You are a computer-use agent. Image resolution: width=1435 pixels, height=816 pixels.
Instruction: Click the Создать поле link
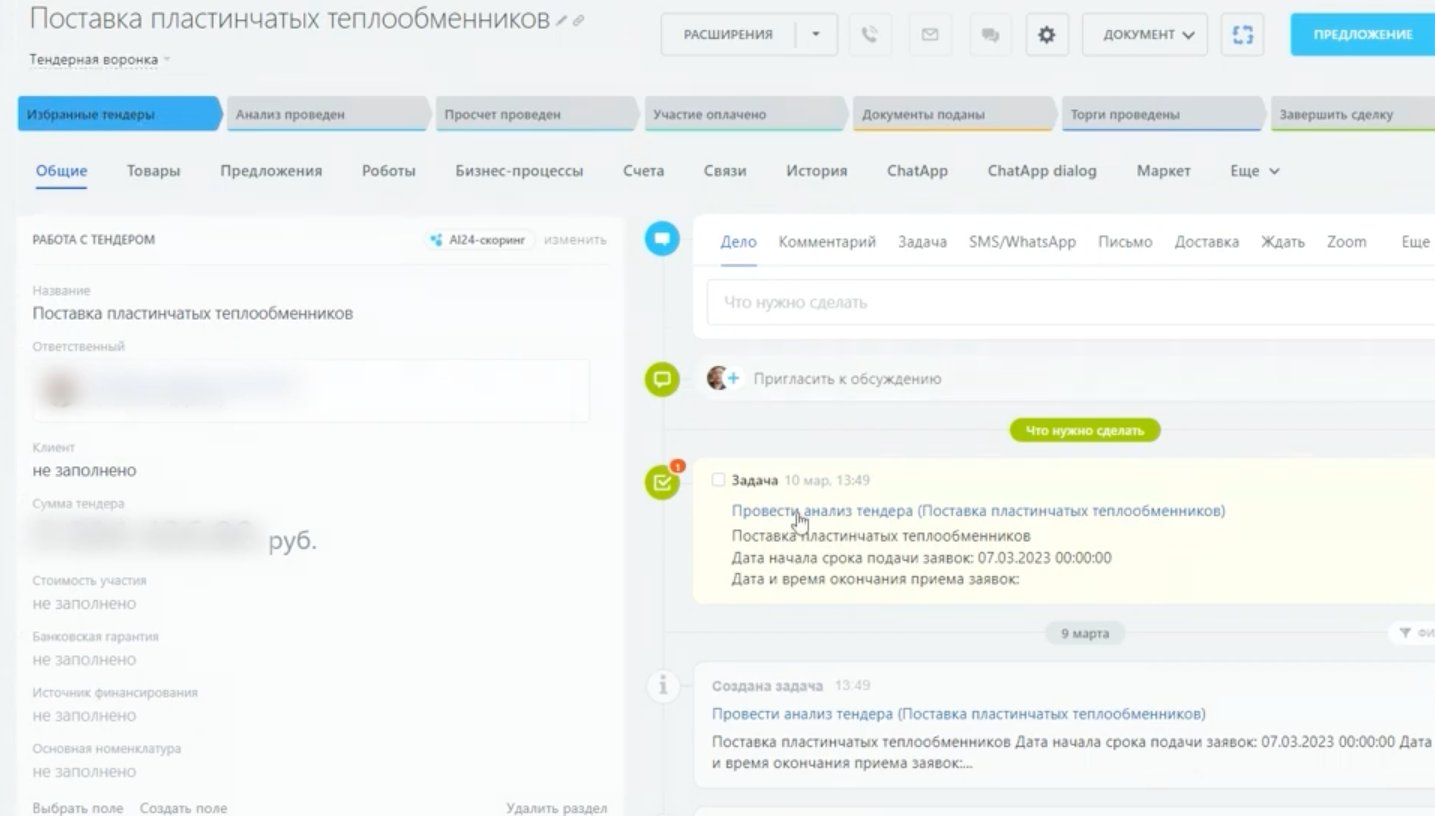[183, 808]
